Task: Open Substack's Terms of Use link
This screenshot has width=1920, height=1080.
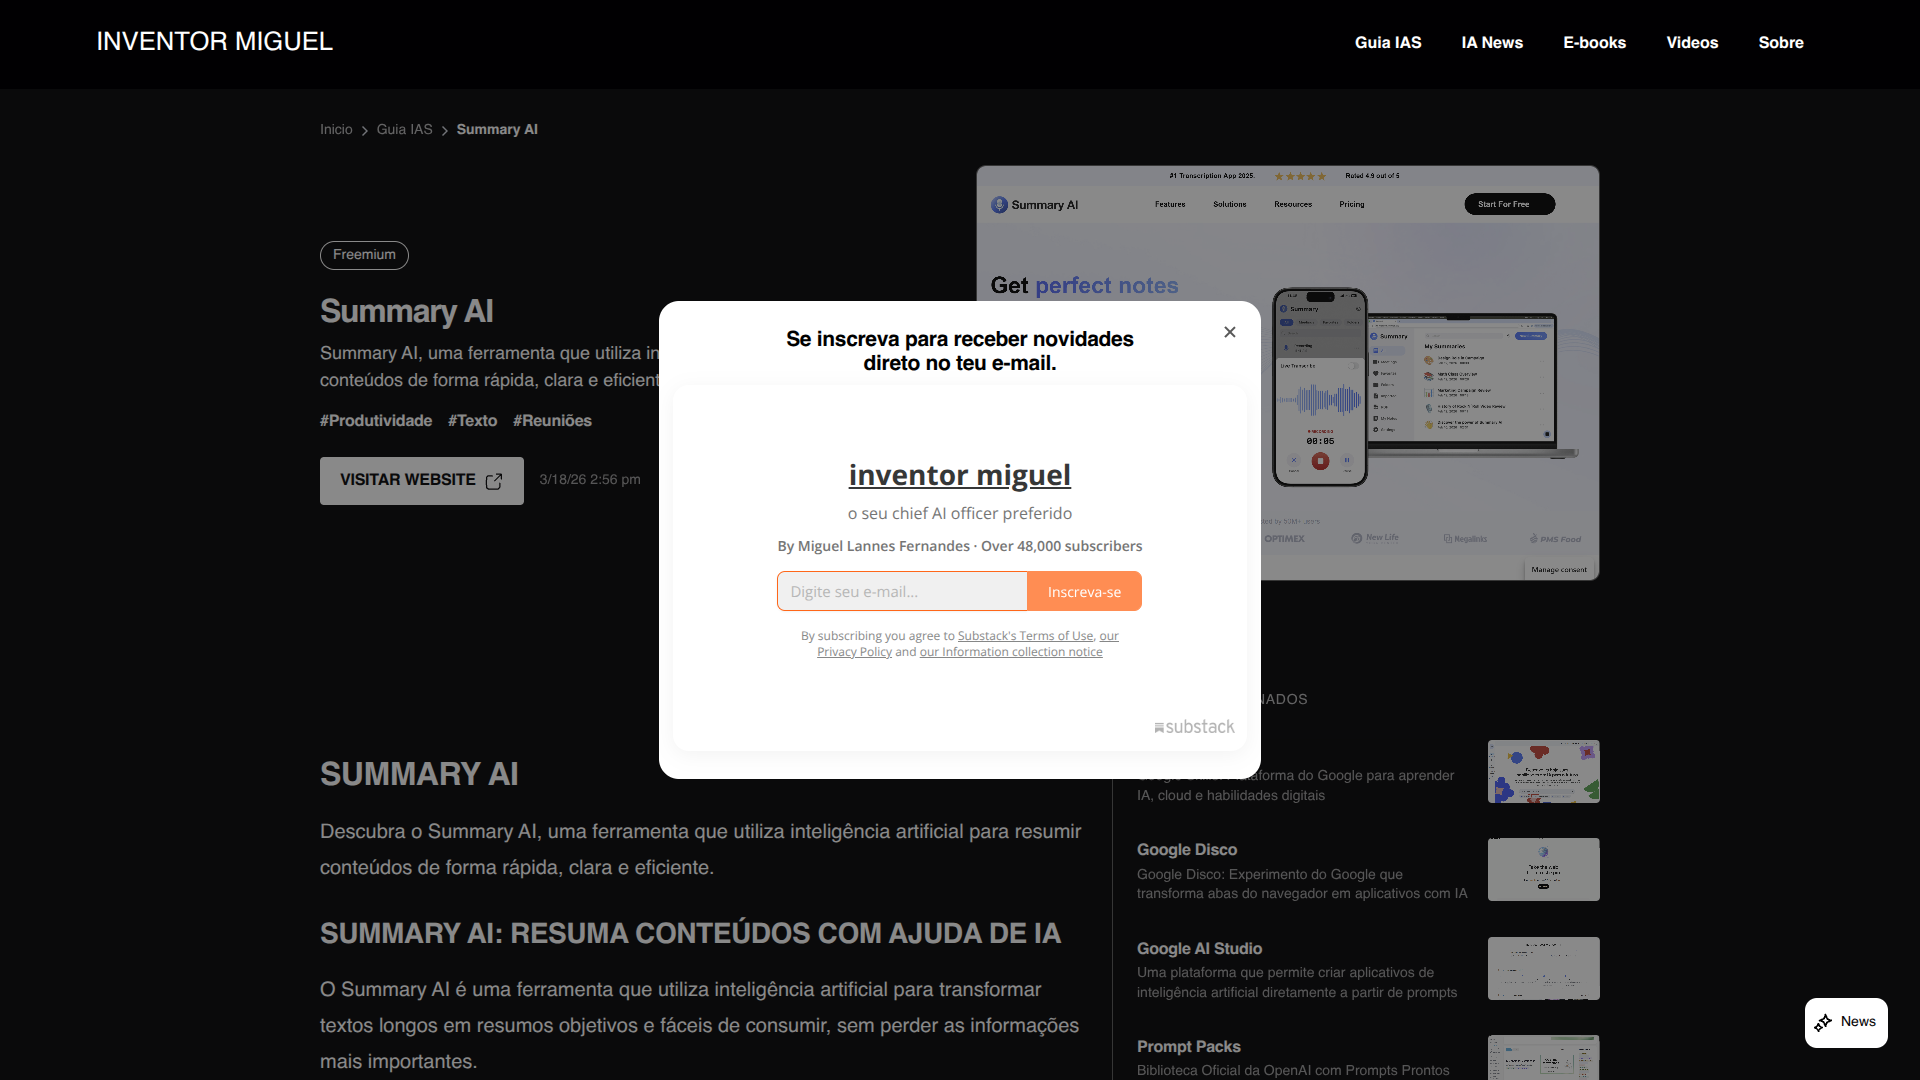Action: (1025, 636)
